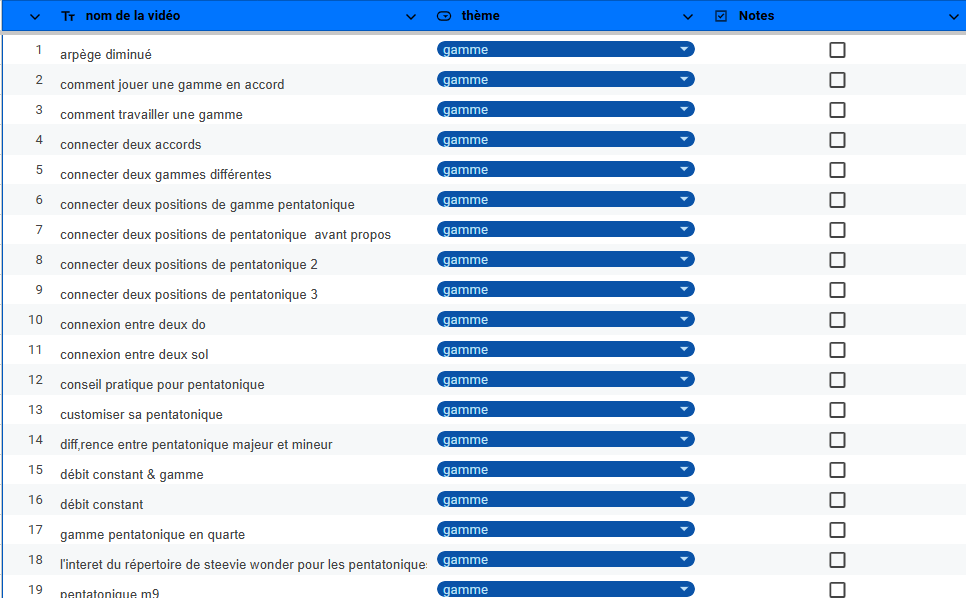
Task: Open the thème column menu arrow
Action: coord(688,17)
